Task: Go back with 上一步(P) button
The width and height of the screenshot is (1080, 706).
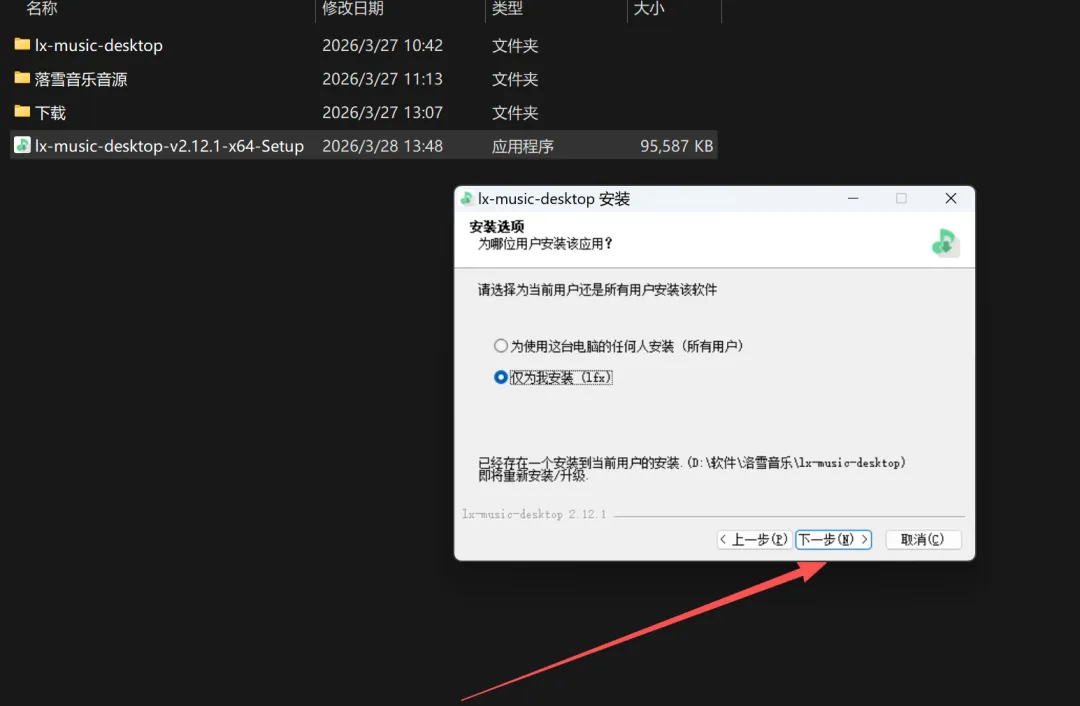Action: pyautogui.click(x=754, y=539)
